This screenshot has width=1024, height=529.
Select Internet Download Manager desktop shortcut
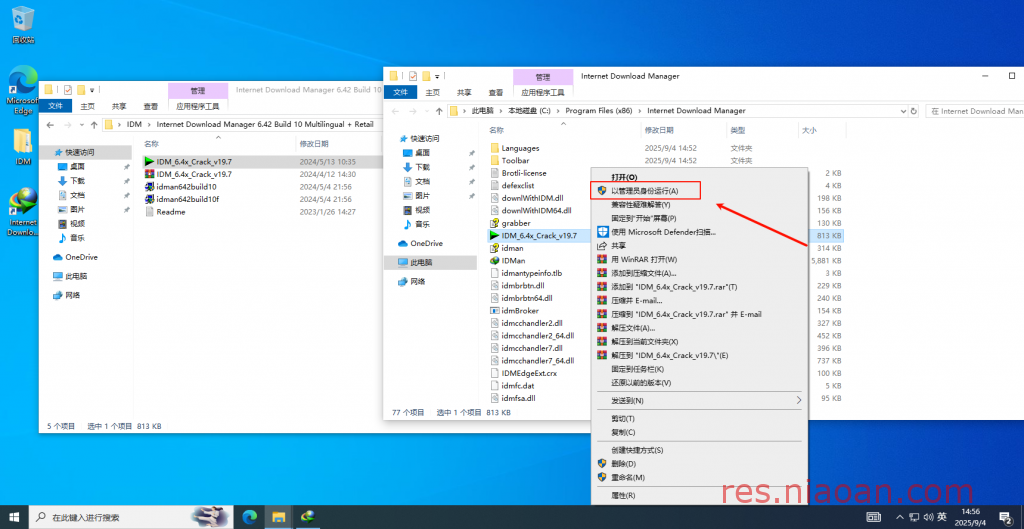23,212
